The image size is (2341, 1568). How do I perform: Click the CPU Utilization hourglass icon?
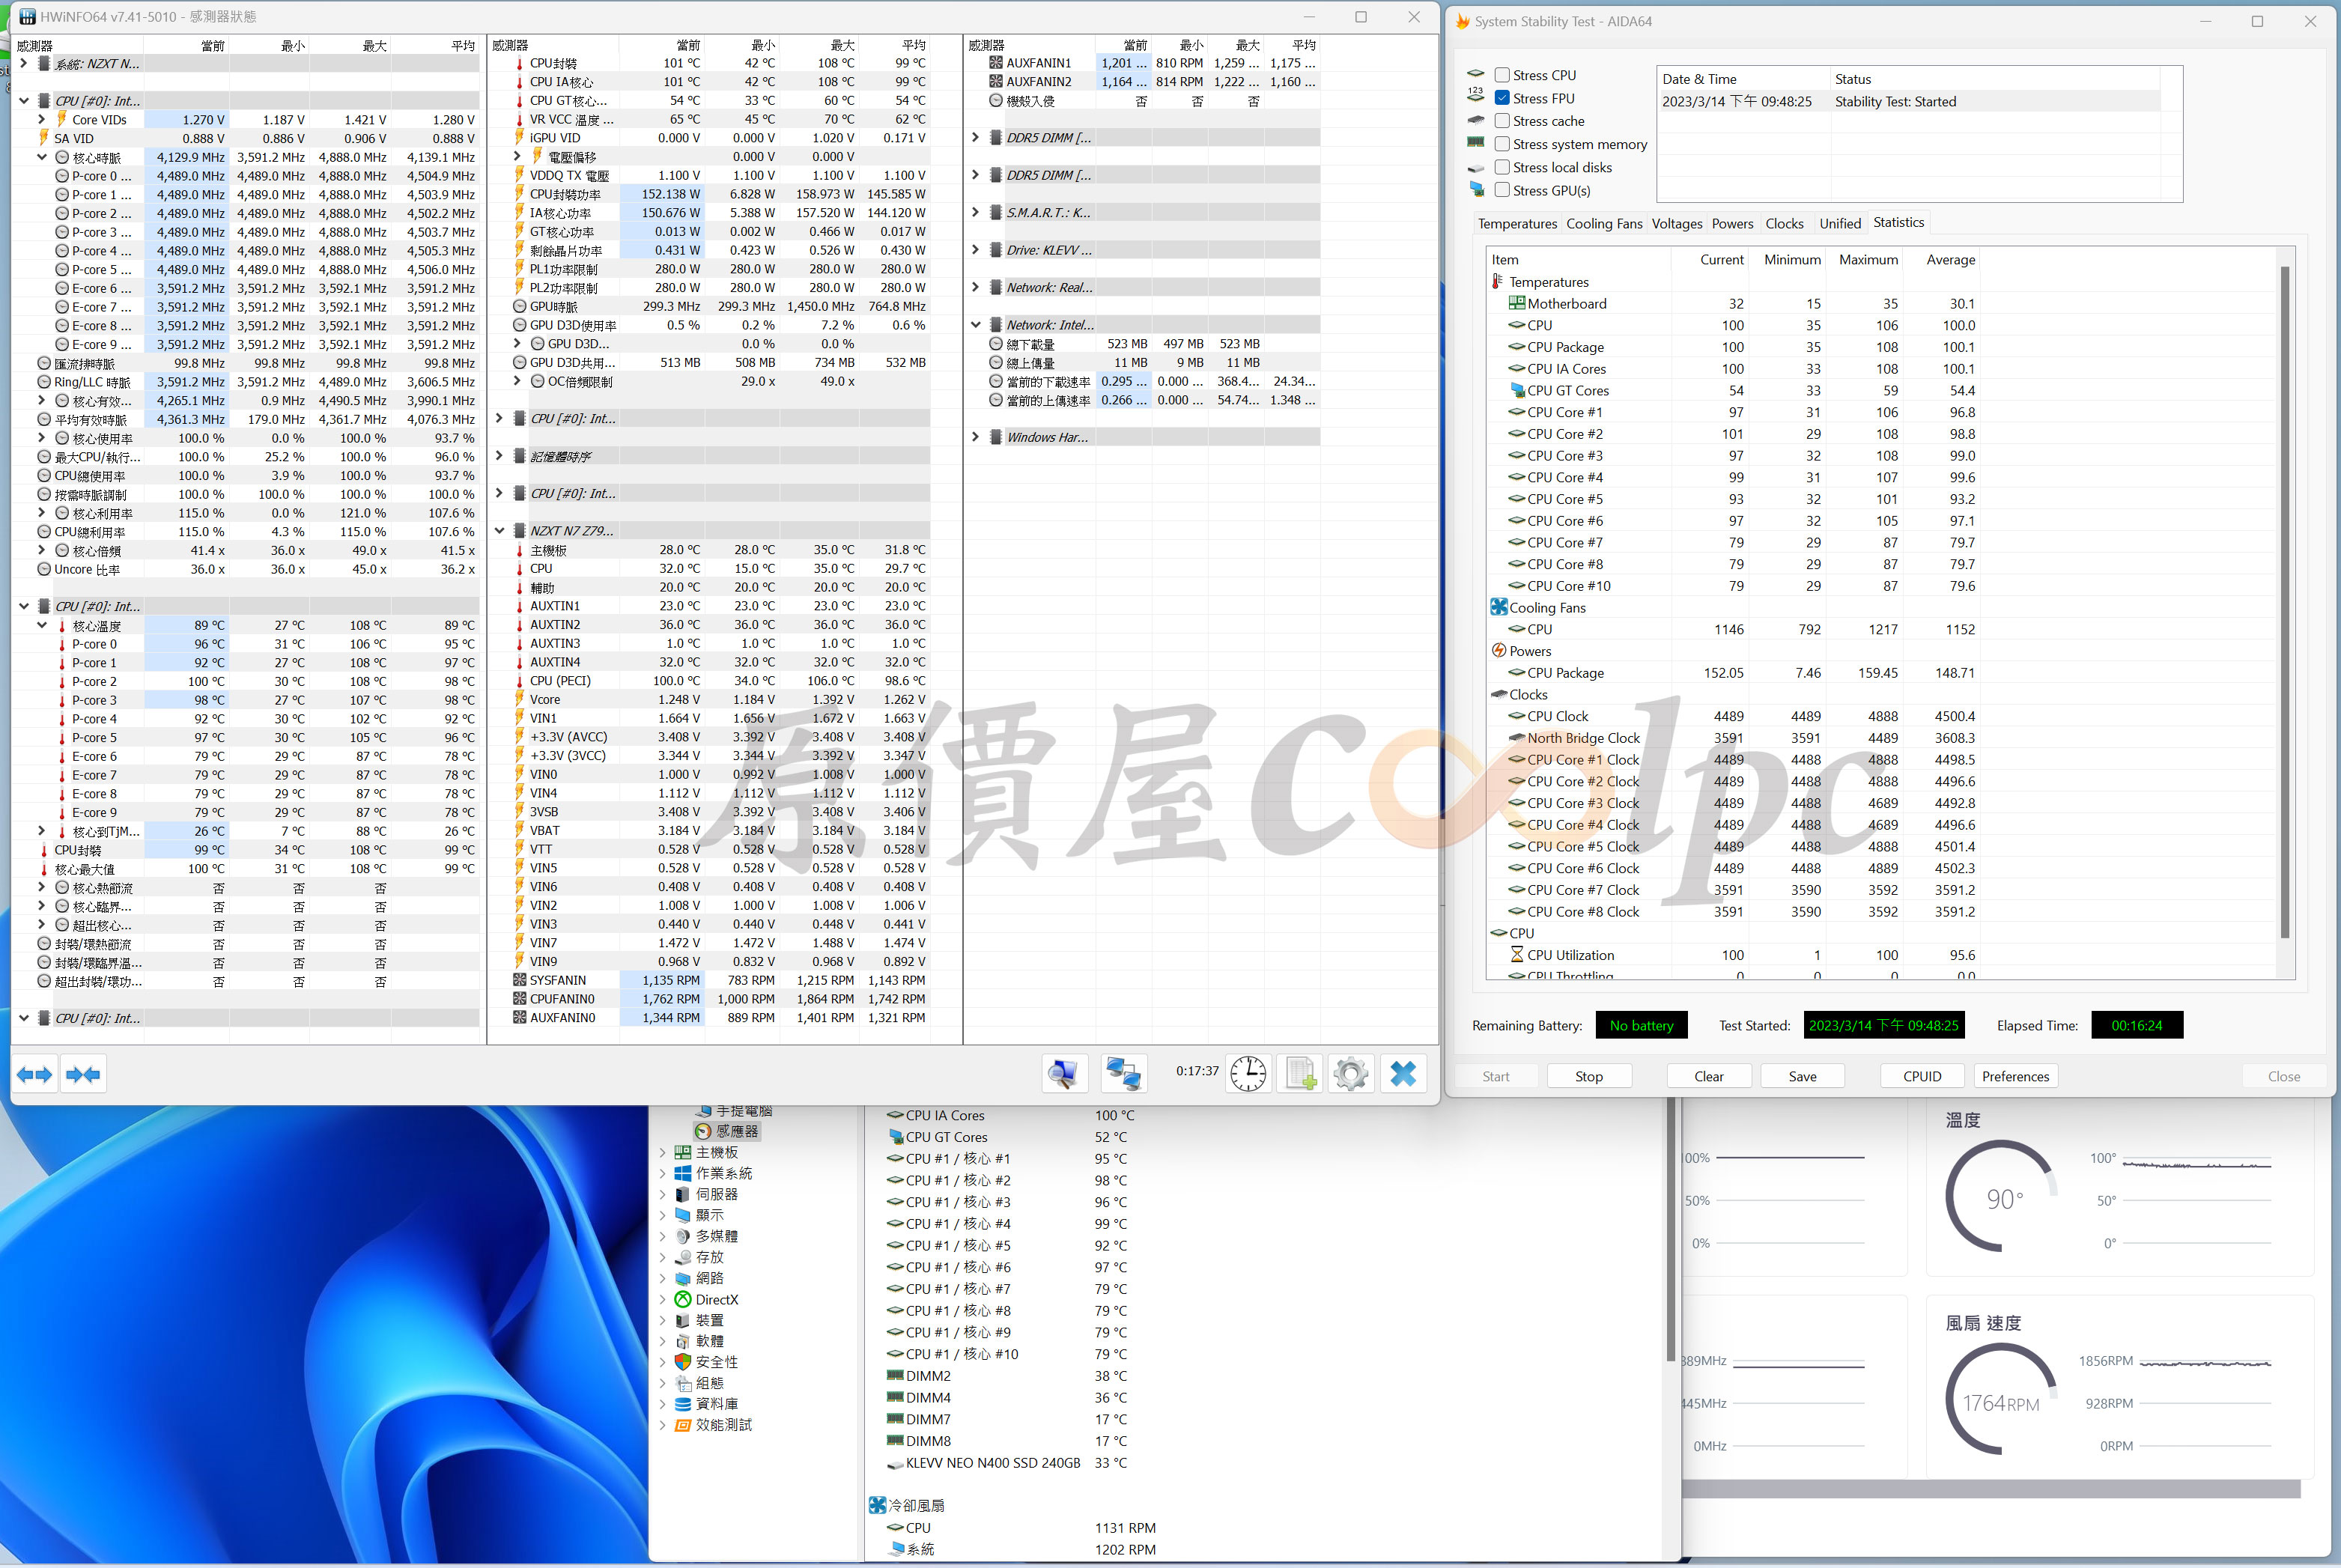coord(1516,955)
